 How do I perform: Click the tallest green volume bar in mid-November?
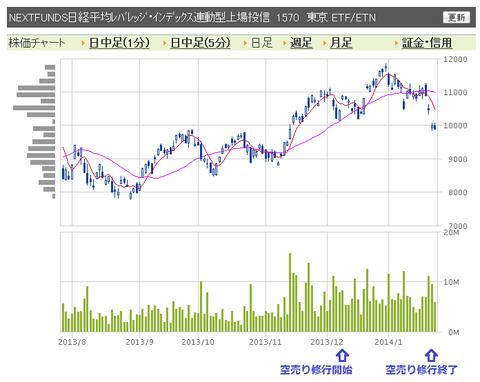(290, 292)
